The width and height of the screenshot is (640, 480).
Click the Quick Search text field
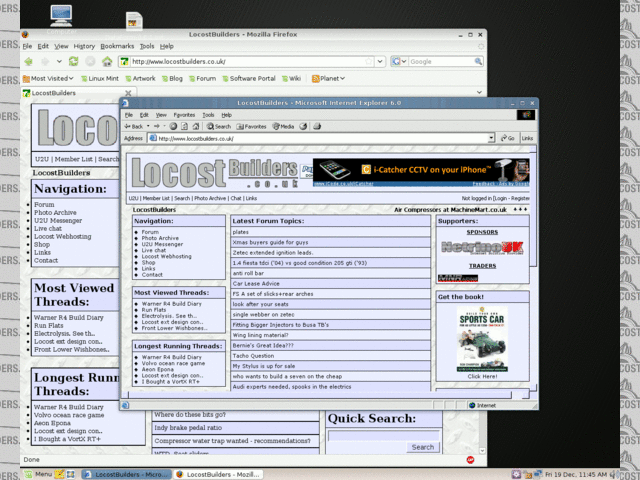(383, 436)
